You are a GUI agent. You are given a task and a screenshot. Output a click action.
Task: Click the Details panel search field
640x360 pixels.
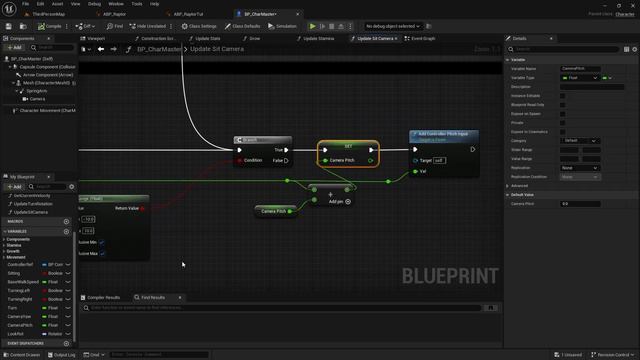563,49
